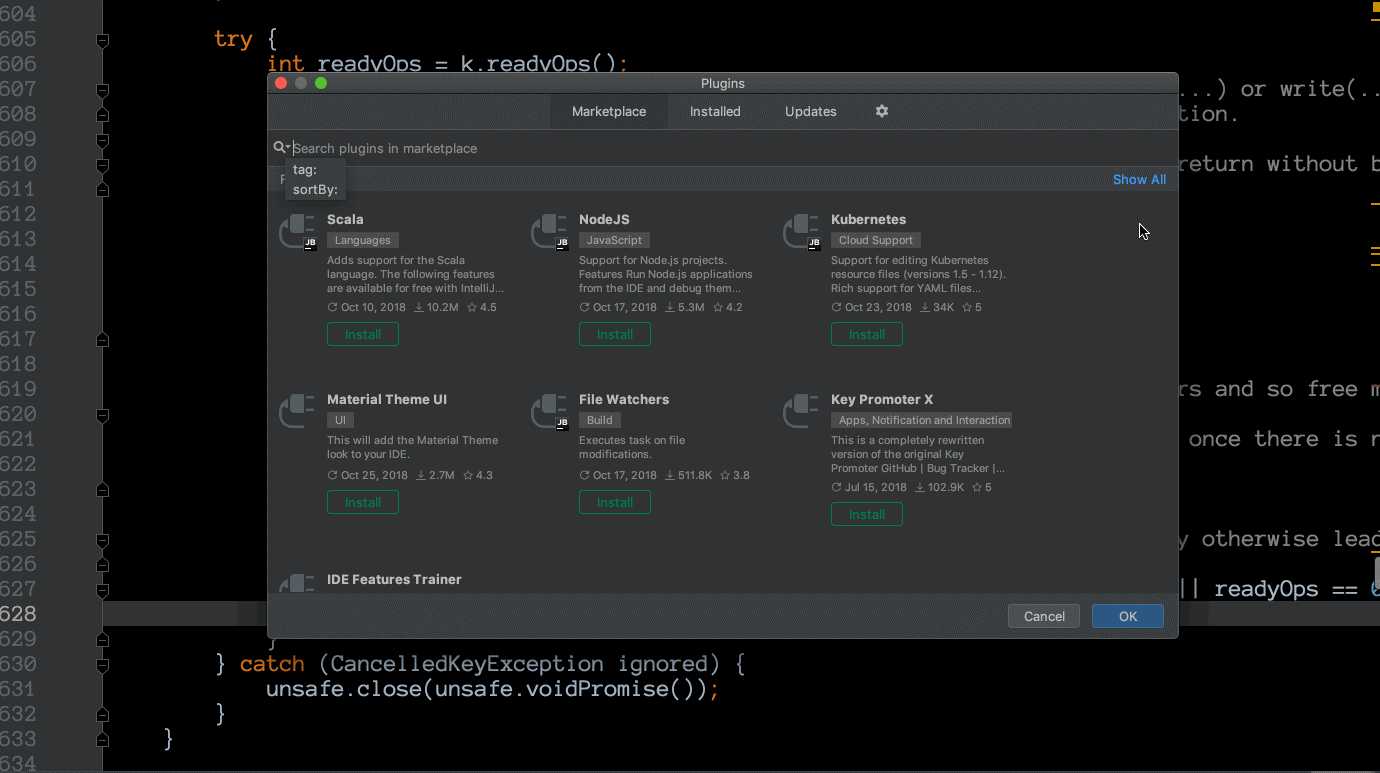
Task: Click the JavaScript tag under NodeJS
Action: pos(614,240)
